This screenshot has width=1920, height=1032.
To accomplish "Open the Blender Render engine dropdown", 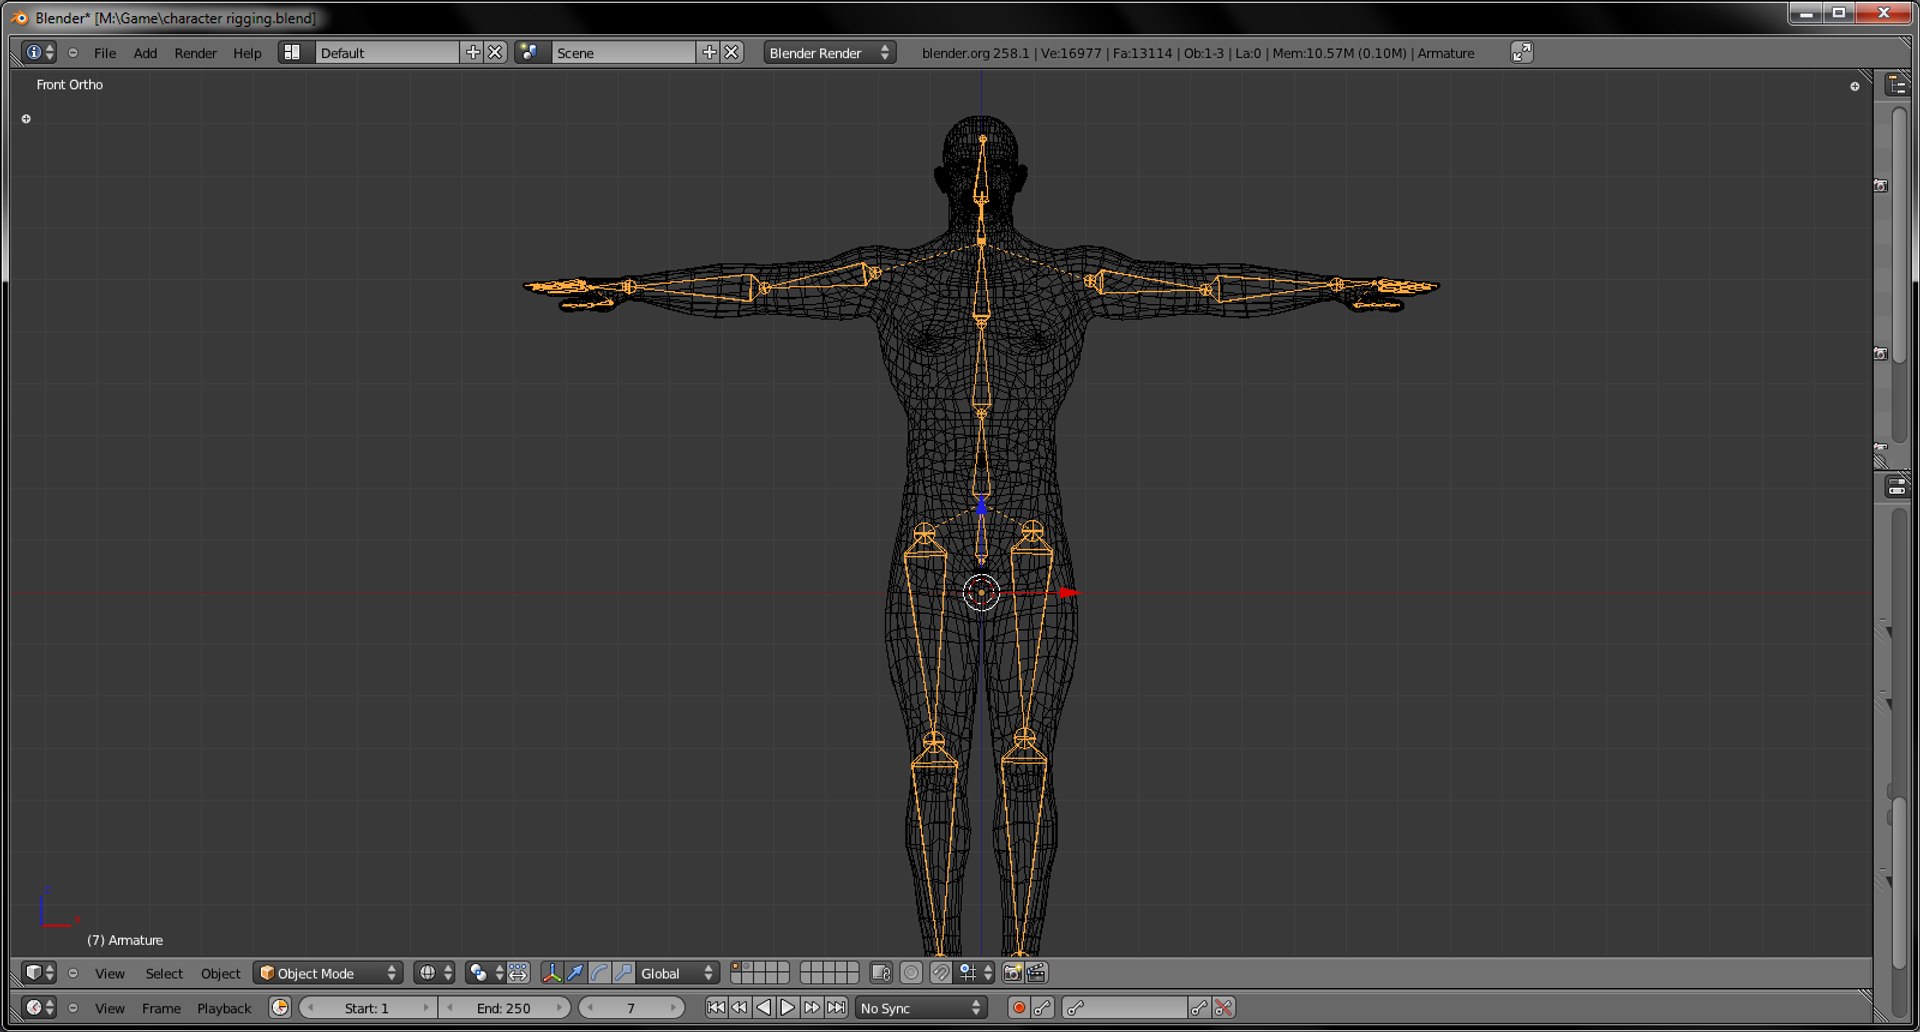I will coord(829,53).
